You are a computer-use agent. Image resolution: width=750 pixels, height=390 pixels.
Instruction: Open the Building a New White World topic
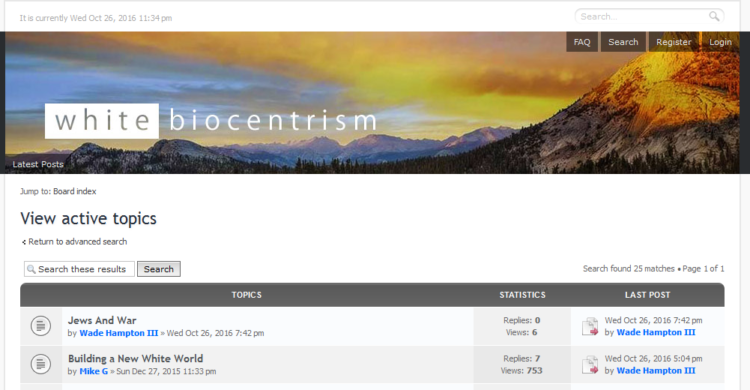tap(135, 358)
